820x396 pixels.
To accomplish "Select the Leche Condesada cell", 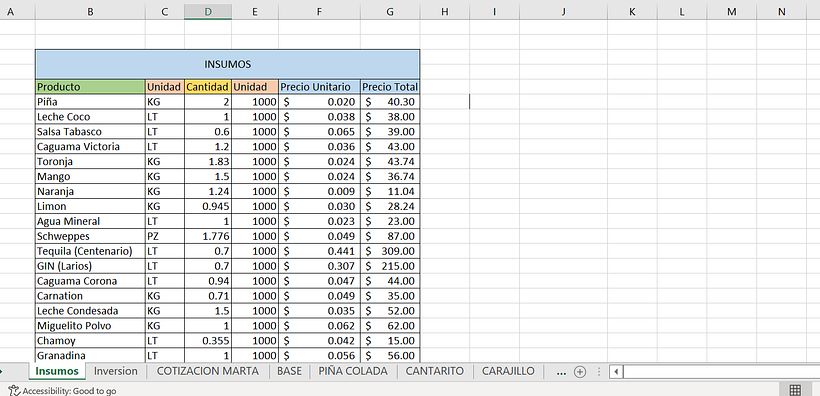I will (90, 311).
